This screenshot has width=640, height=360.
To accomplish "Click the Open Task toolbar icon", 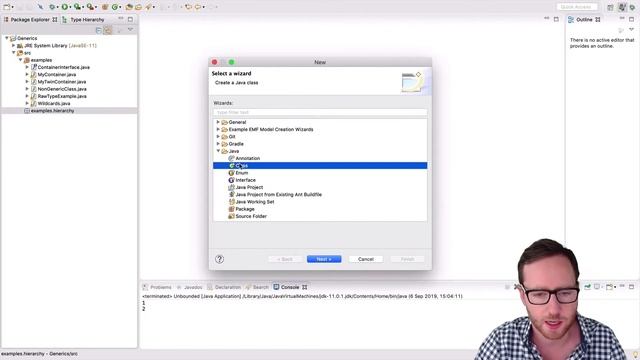I will point(138,7).
